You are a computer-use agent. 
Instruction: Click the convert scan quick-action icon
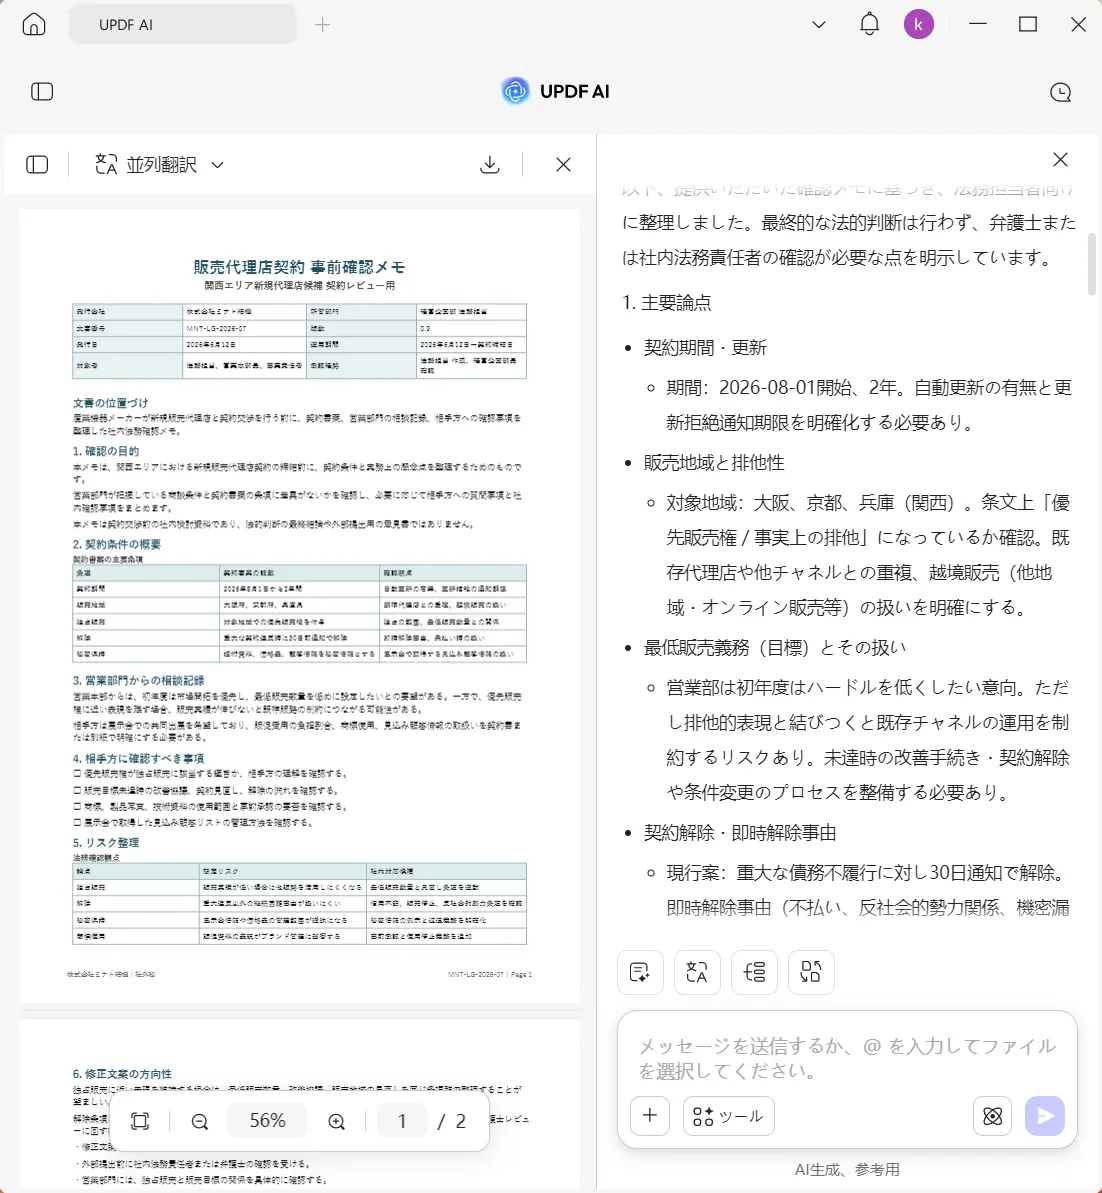pos(811,972)
